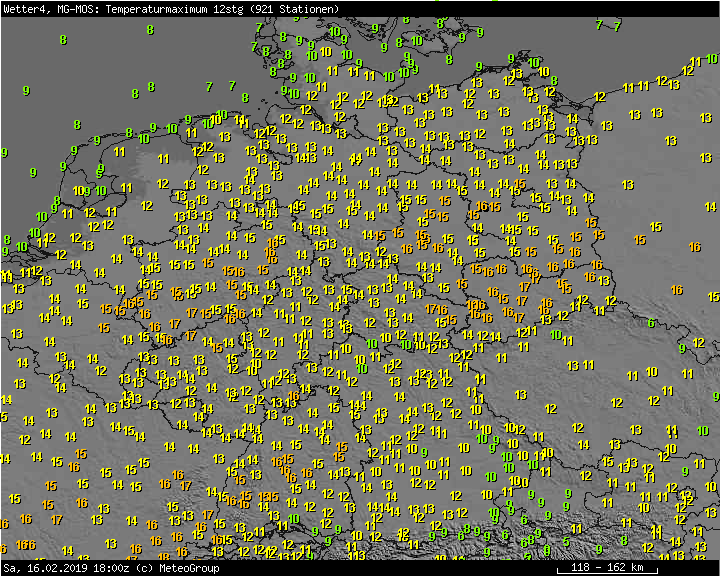Select the rightmost green 7 at top right
This screenshot has width=720, height=576.
(617, 26)
